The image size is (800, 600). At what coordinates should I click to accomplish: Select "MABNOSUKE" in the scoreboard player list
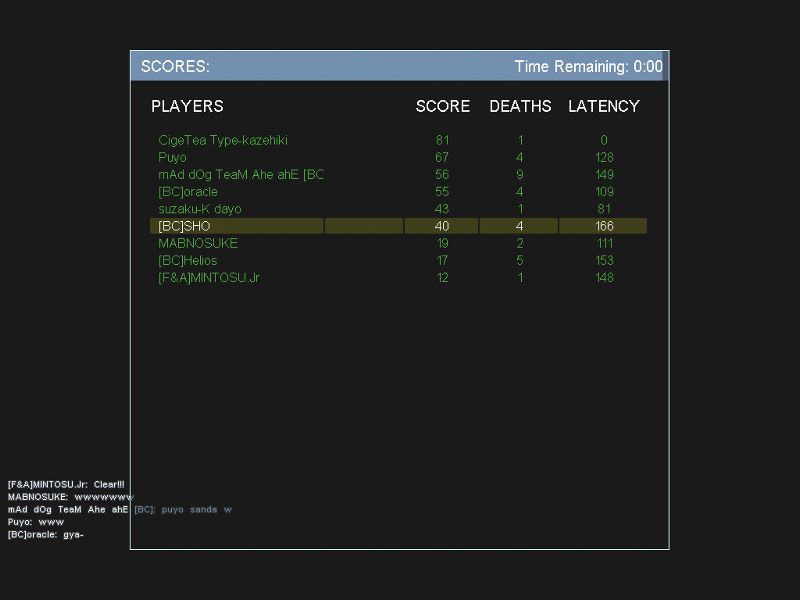(198, 243)
